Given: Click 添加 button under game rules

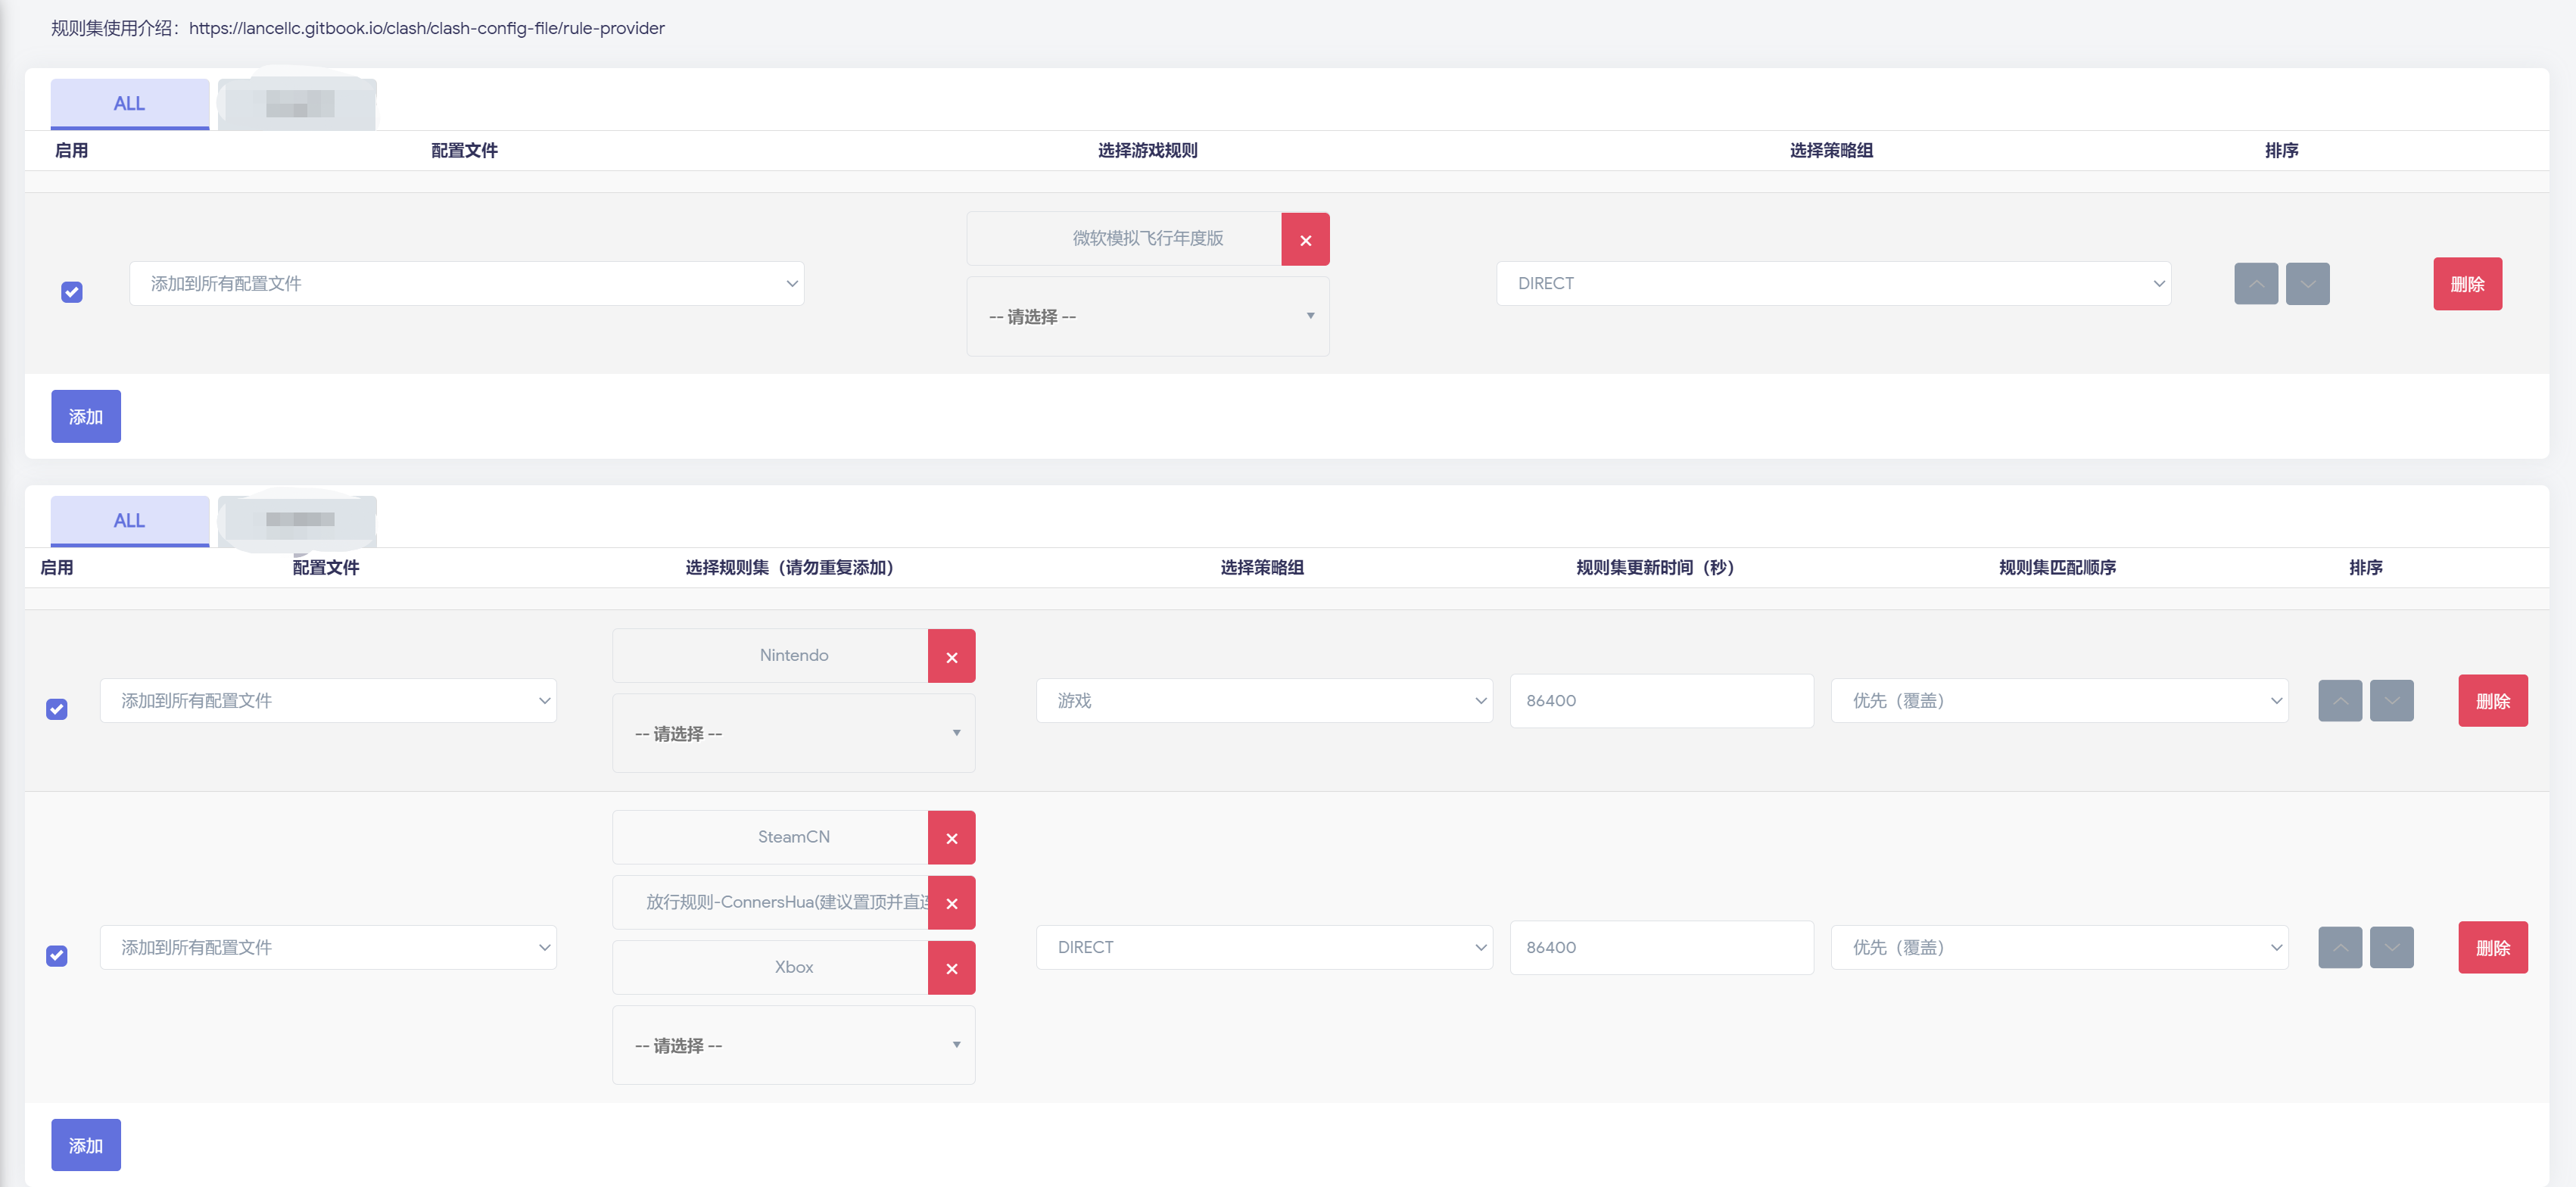Looking at the screenshot, I should coord(86,417).
